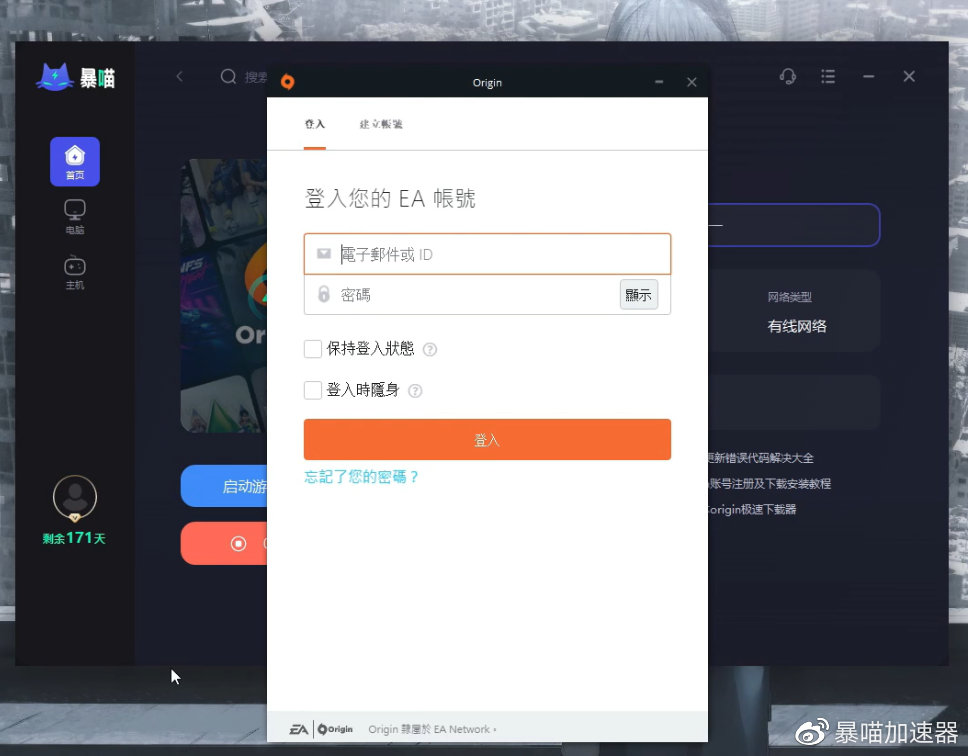Click the 登入您的 EA 帳號 heading
This screenshot has width=968, height=756.
390,199
